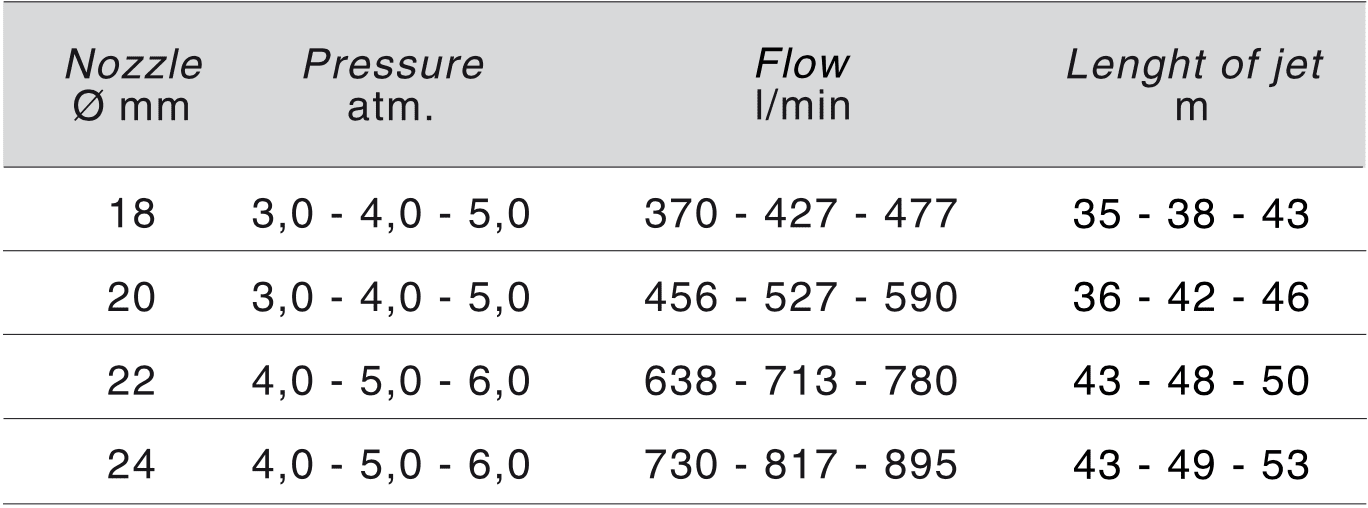The width and height of the screenshot is (1368, 508).
Task: Select the Lenght of jet header
Action: tap(1193, 85)
